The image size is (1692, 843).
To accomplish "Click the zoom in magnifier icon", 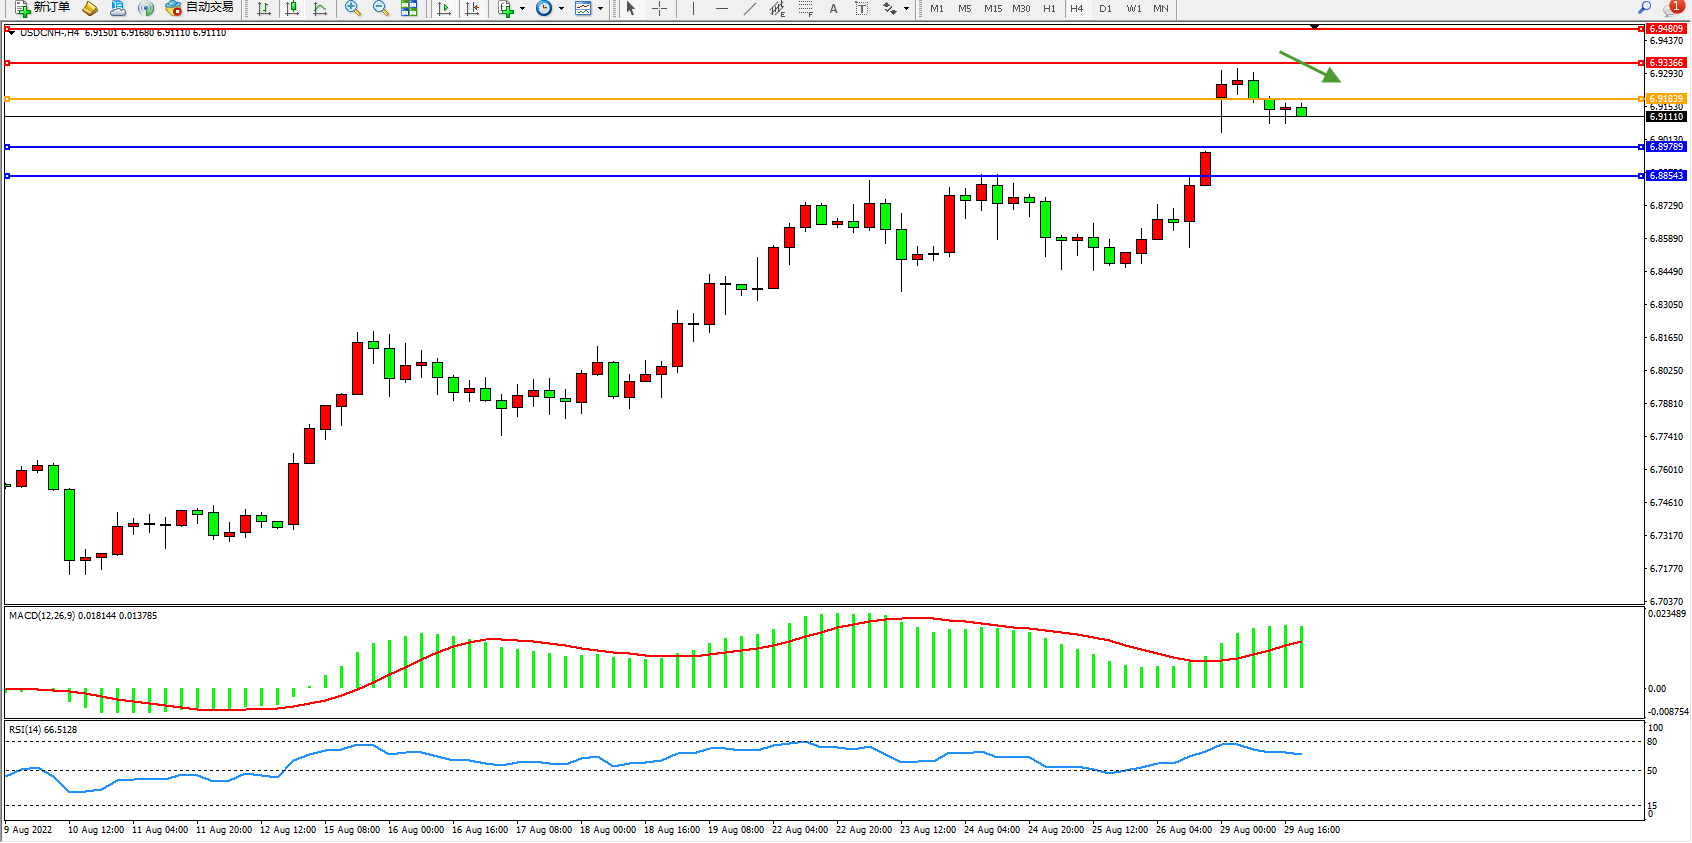I will [352, 8].
